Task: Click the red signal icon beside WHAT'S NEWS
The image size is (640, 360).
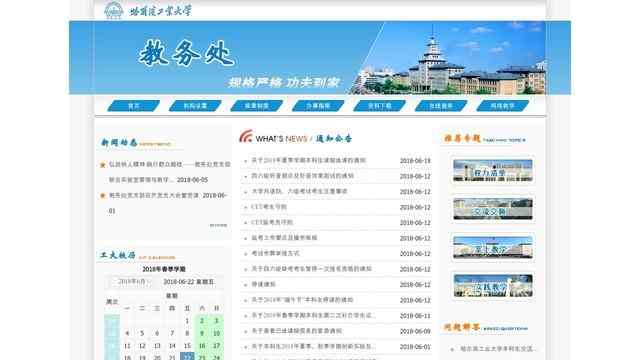Action: [x=246, y=136]
